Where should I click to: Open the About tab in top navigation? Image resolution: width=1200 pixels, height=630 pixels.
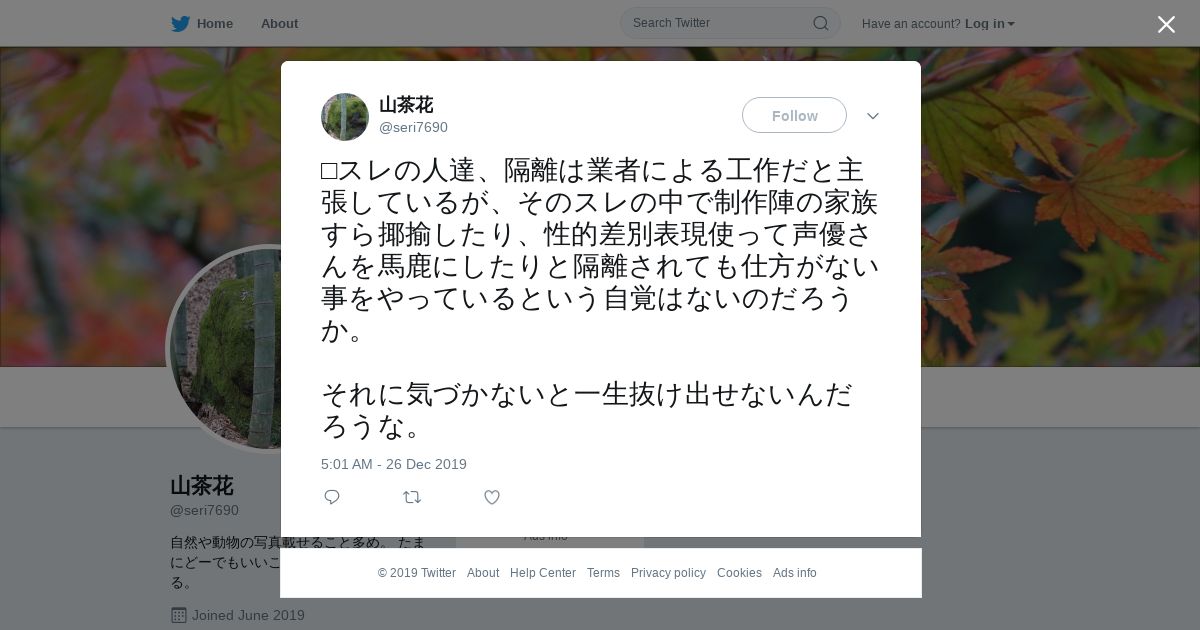tap(279, 23)
